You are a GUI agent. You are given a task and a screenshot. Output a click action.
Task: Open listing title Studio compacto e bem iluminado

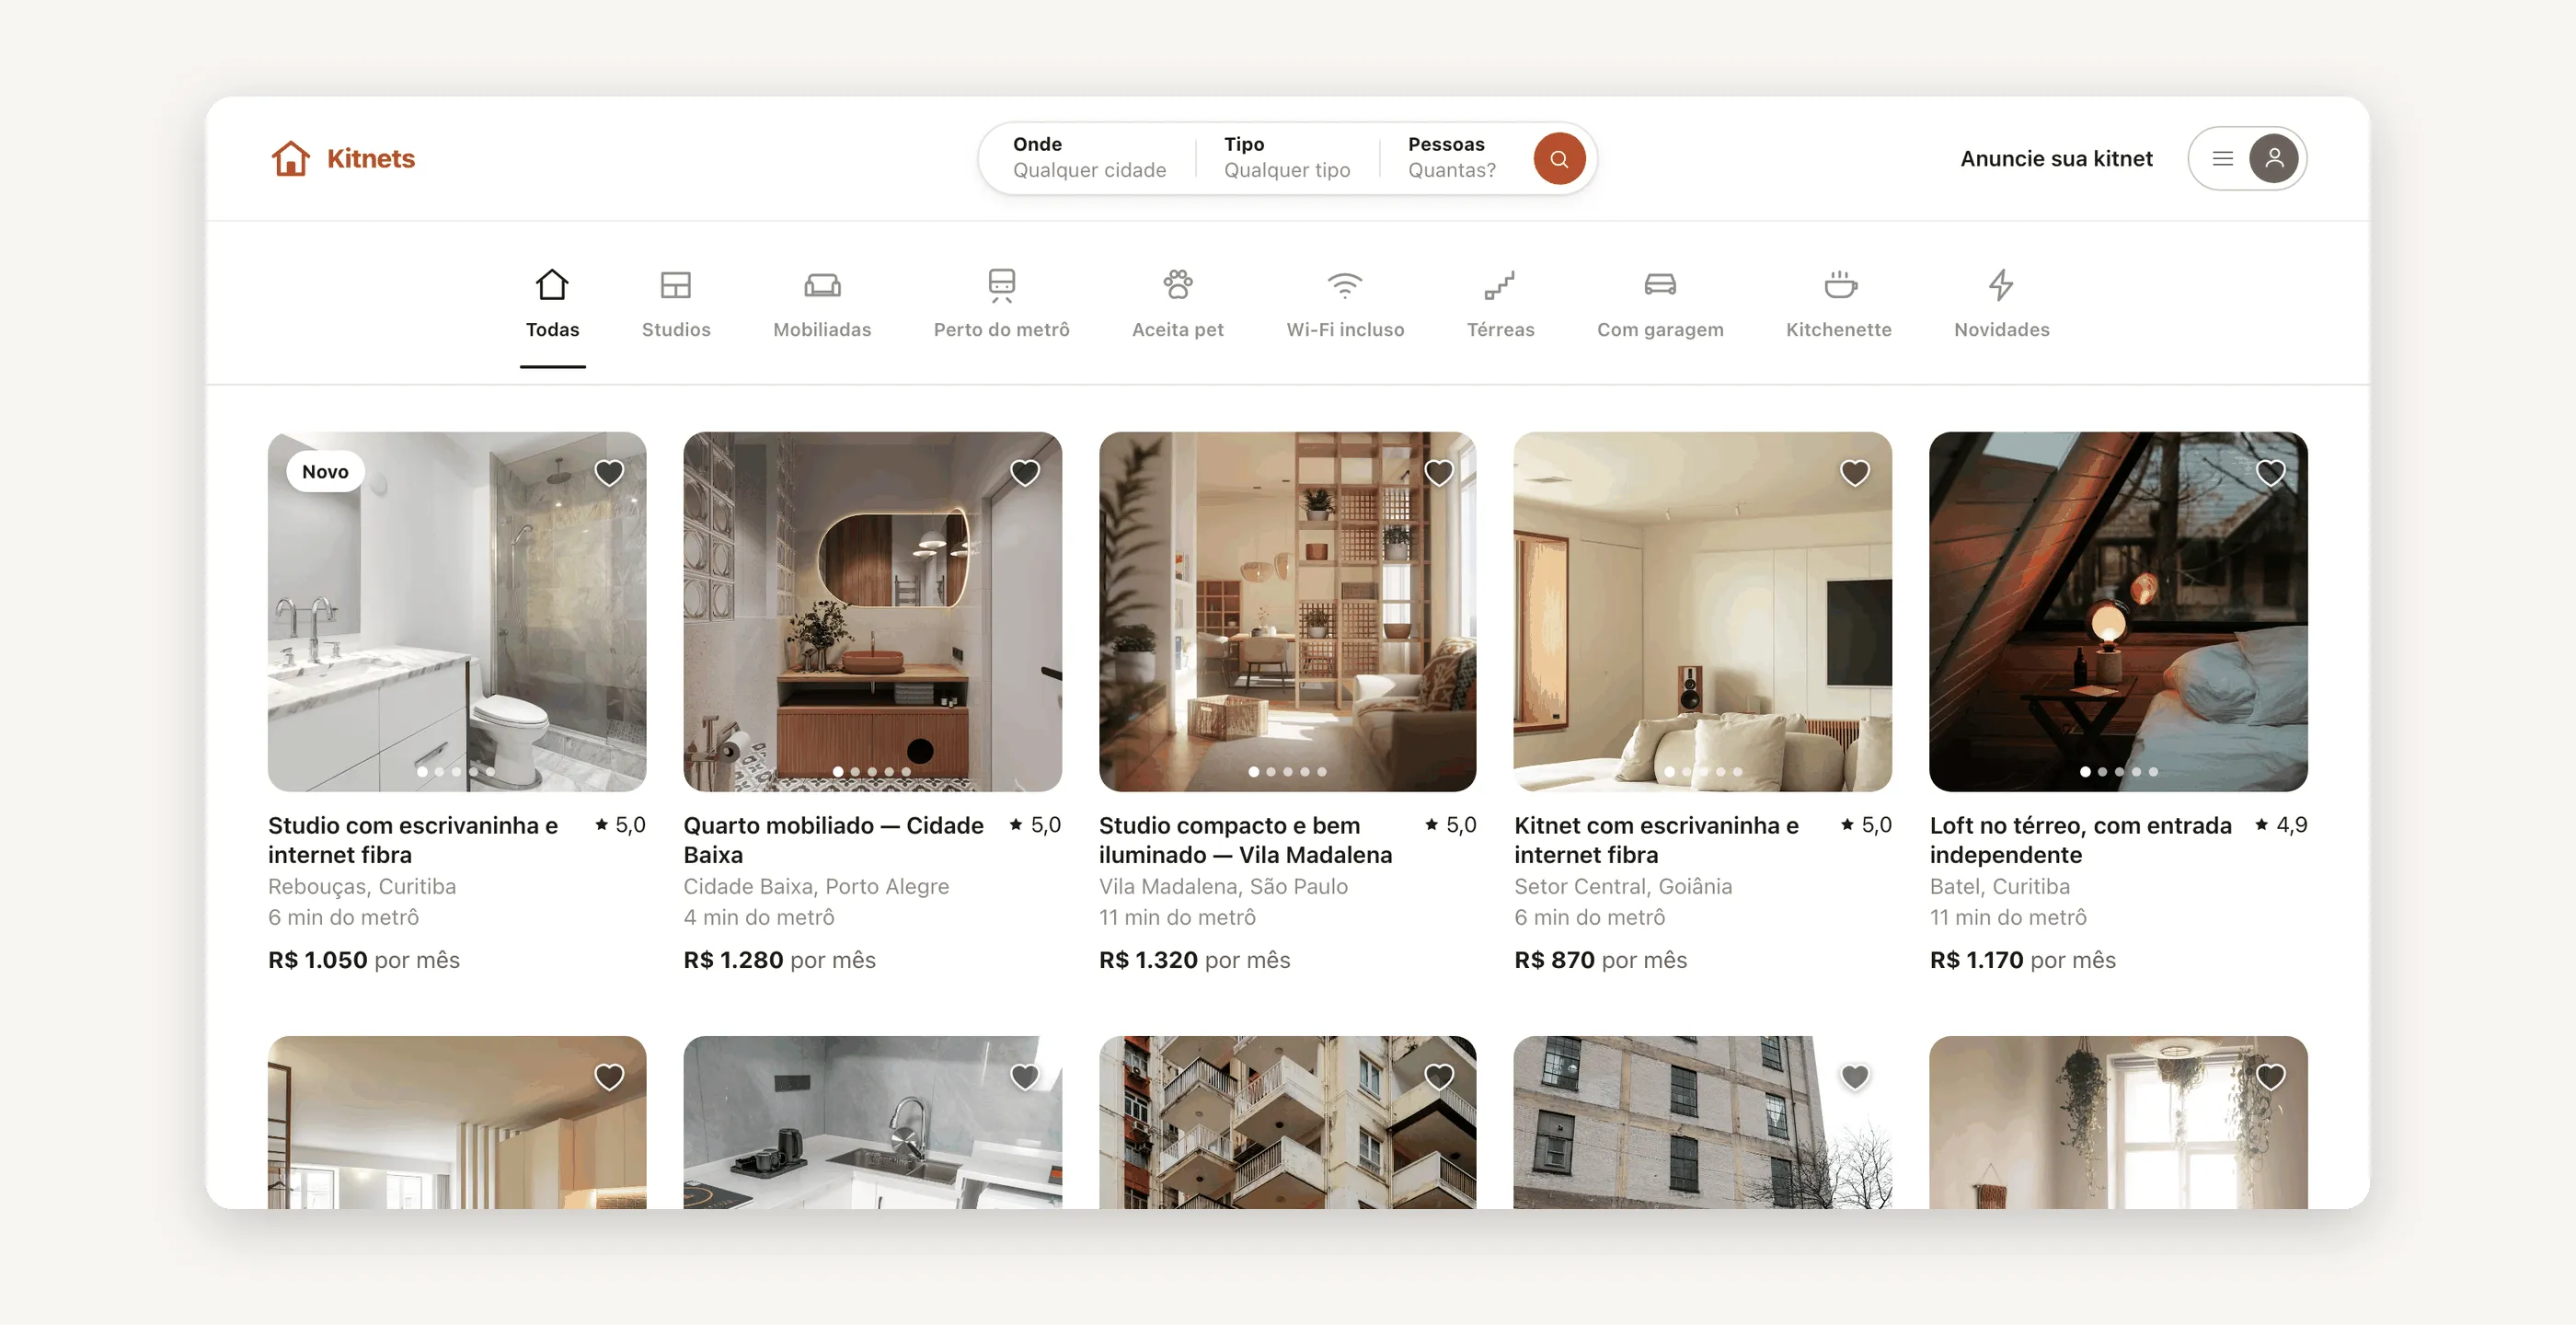click(1245, 839)
